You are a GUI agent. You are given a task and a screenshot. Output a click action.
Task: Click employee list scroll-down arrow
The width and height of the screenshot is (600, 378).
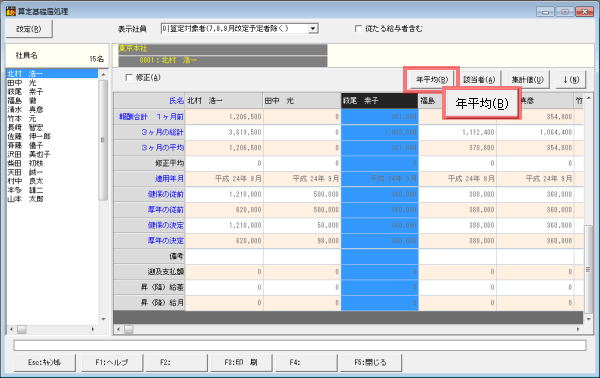tap(103, 319)
